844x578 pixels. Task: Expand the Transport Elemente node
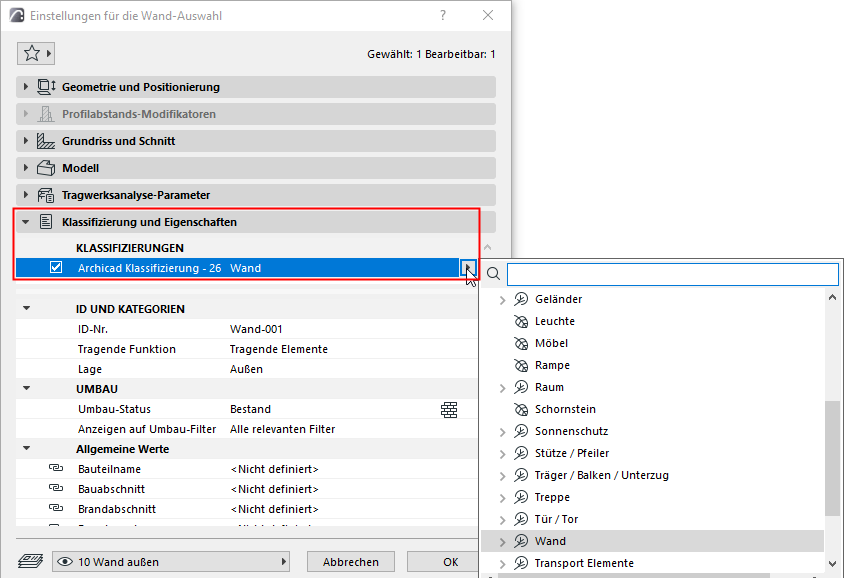point(502,564)
